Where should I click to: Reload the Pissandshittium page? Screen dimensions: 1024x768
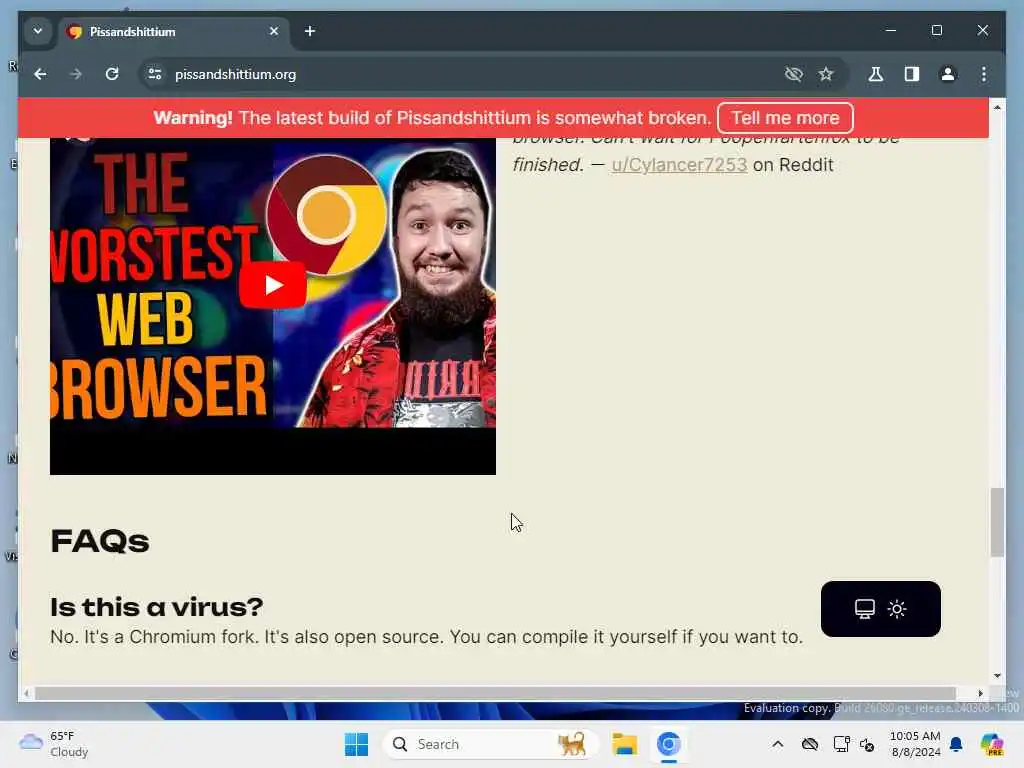click(112, 74)
